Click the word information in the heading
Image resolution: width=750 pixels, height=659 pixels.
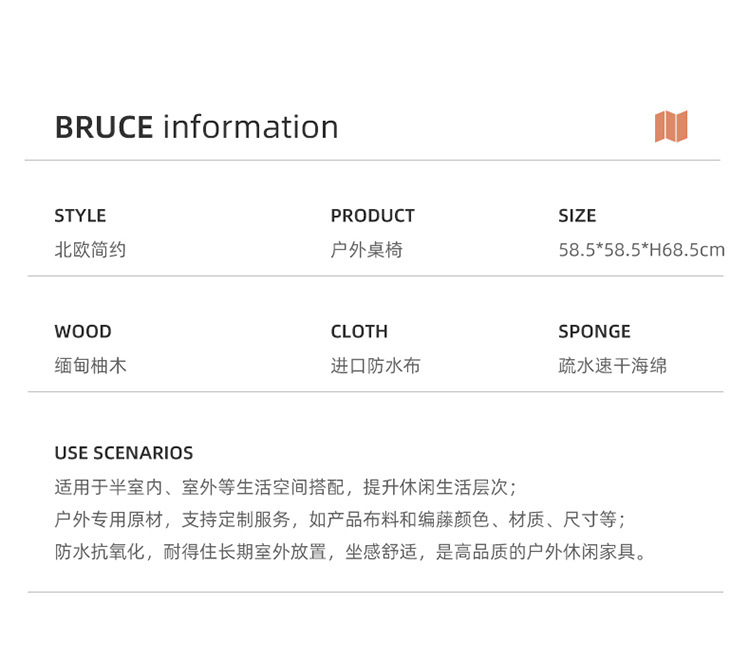click(250, 127)
